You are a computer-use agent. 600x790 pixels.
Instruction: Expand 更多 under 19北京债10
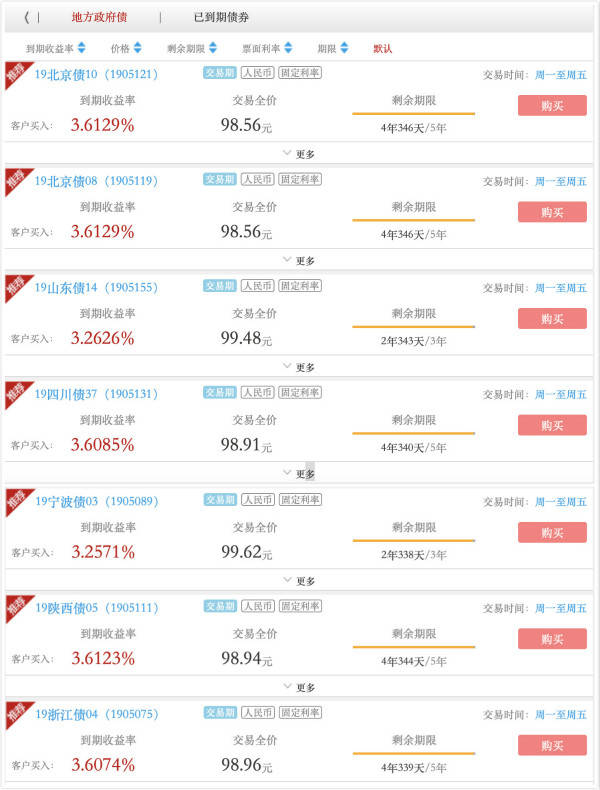(299, 154)
